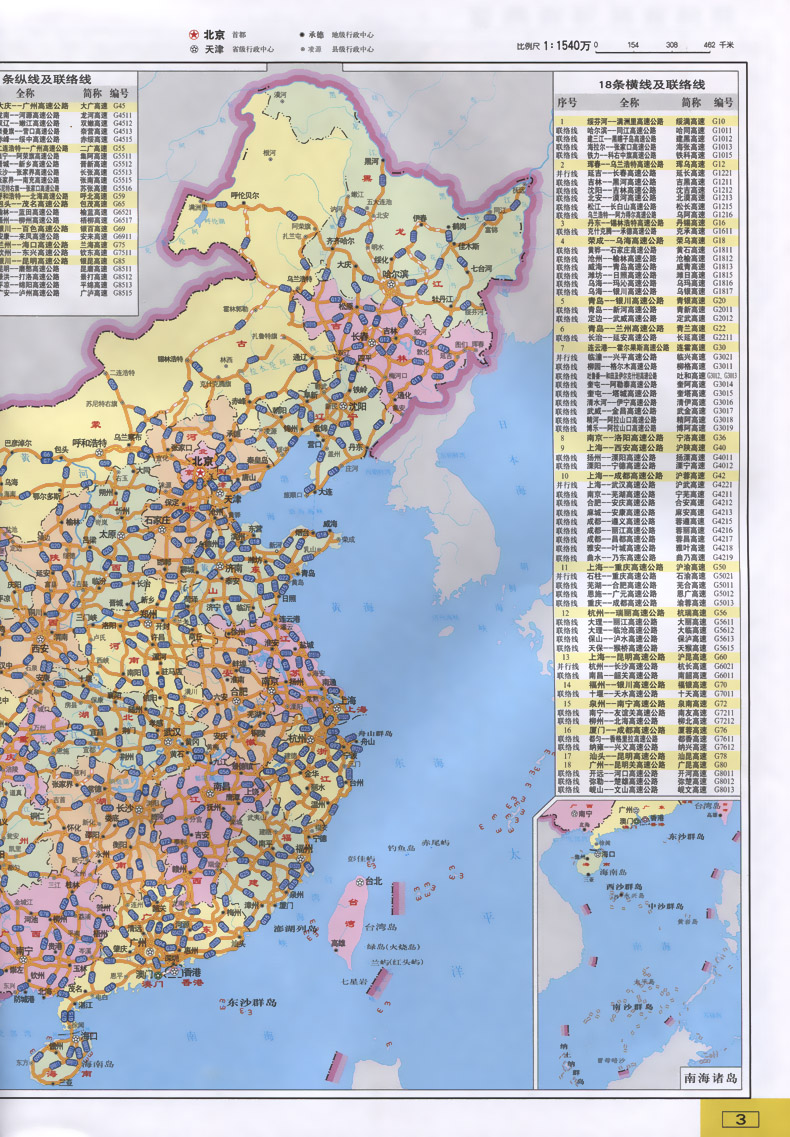The height and width of the screenshot is (1137, 790).
Task: Click the 丹锡高速 abbreviation cell
Action: [689, 223]
